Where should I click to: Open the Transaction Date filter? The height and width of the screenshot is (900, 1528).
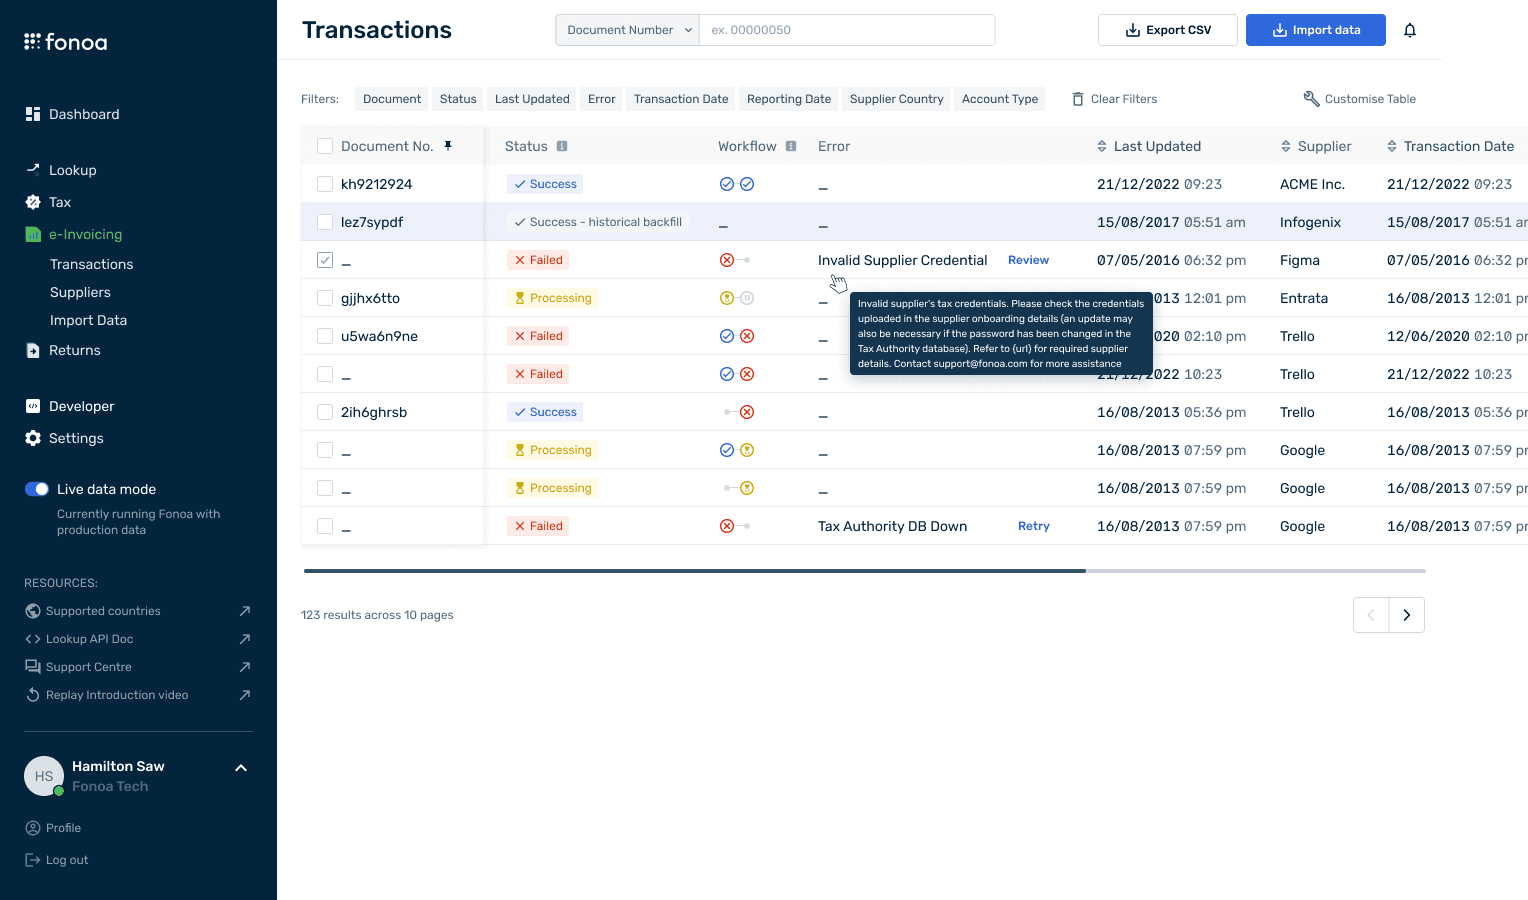681,99
